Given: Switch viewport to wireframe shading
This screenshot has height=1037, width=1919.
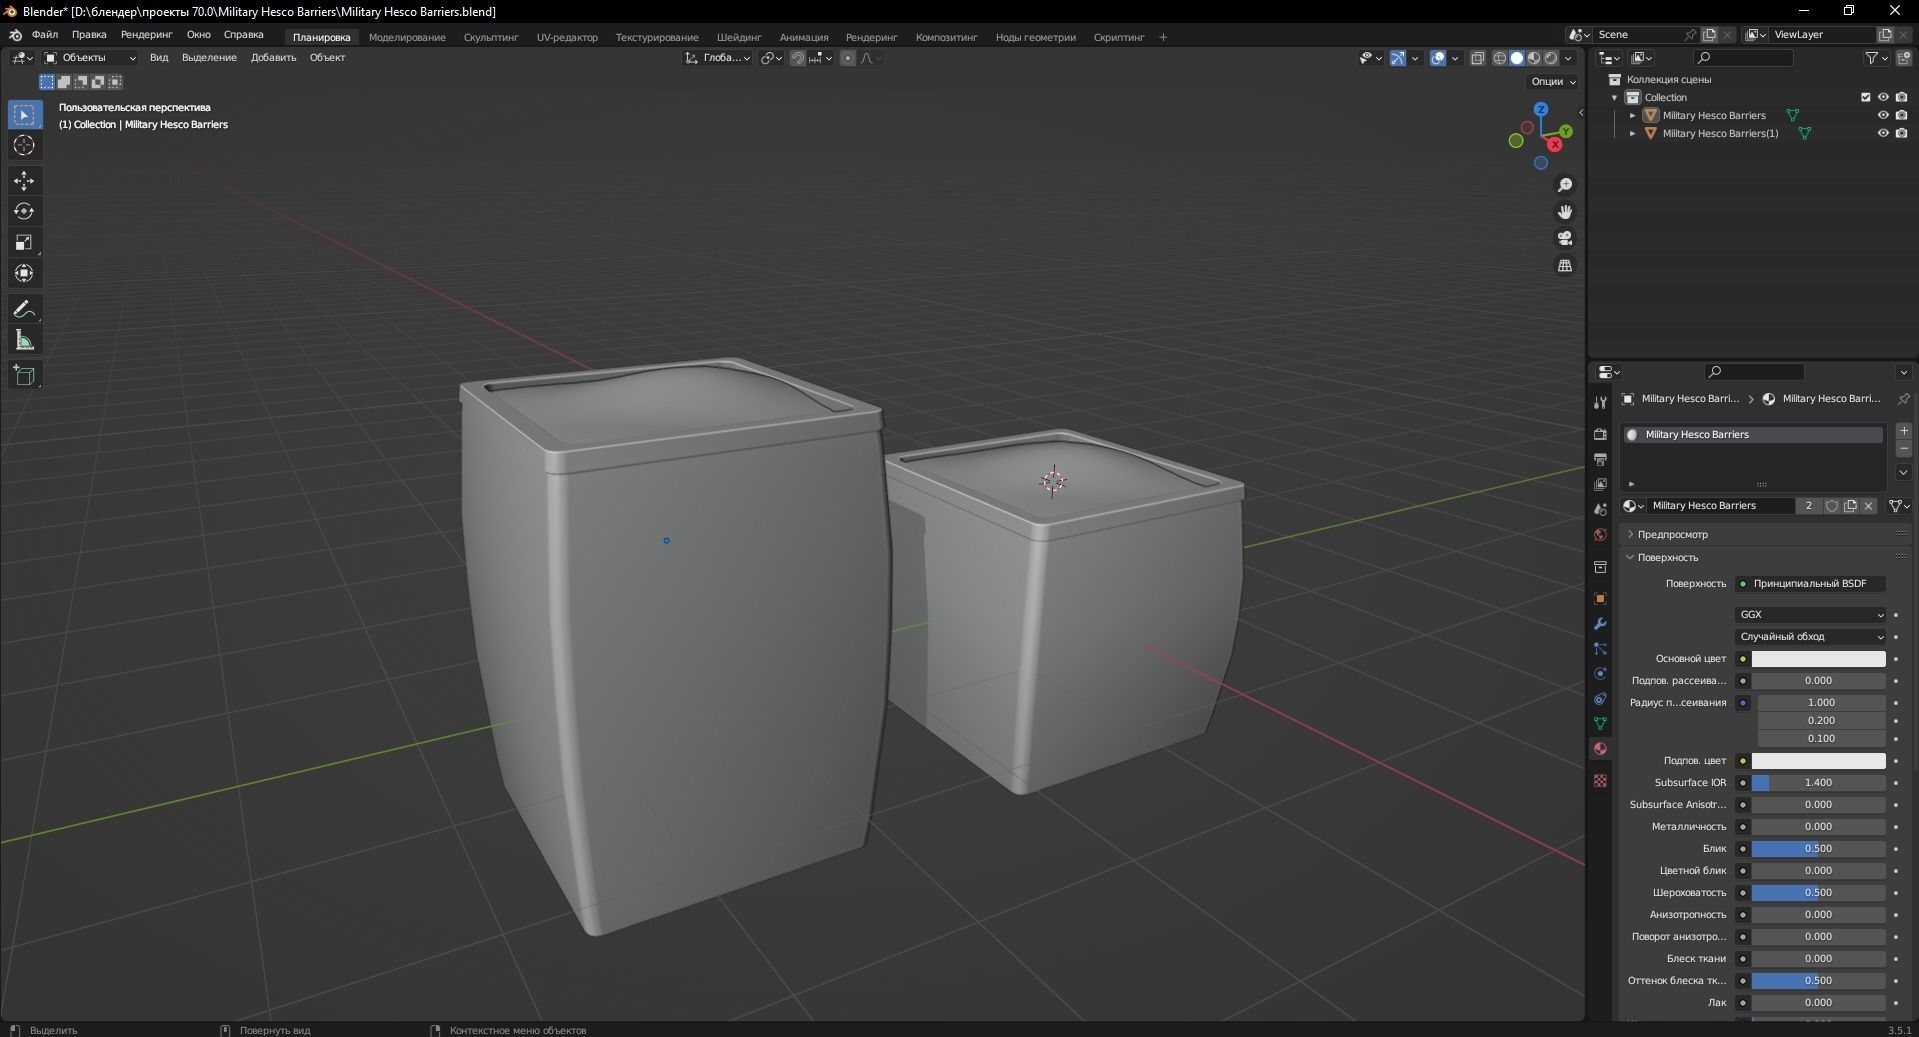Looking at the screenshot, I should [x=1500, y=58].
